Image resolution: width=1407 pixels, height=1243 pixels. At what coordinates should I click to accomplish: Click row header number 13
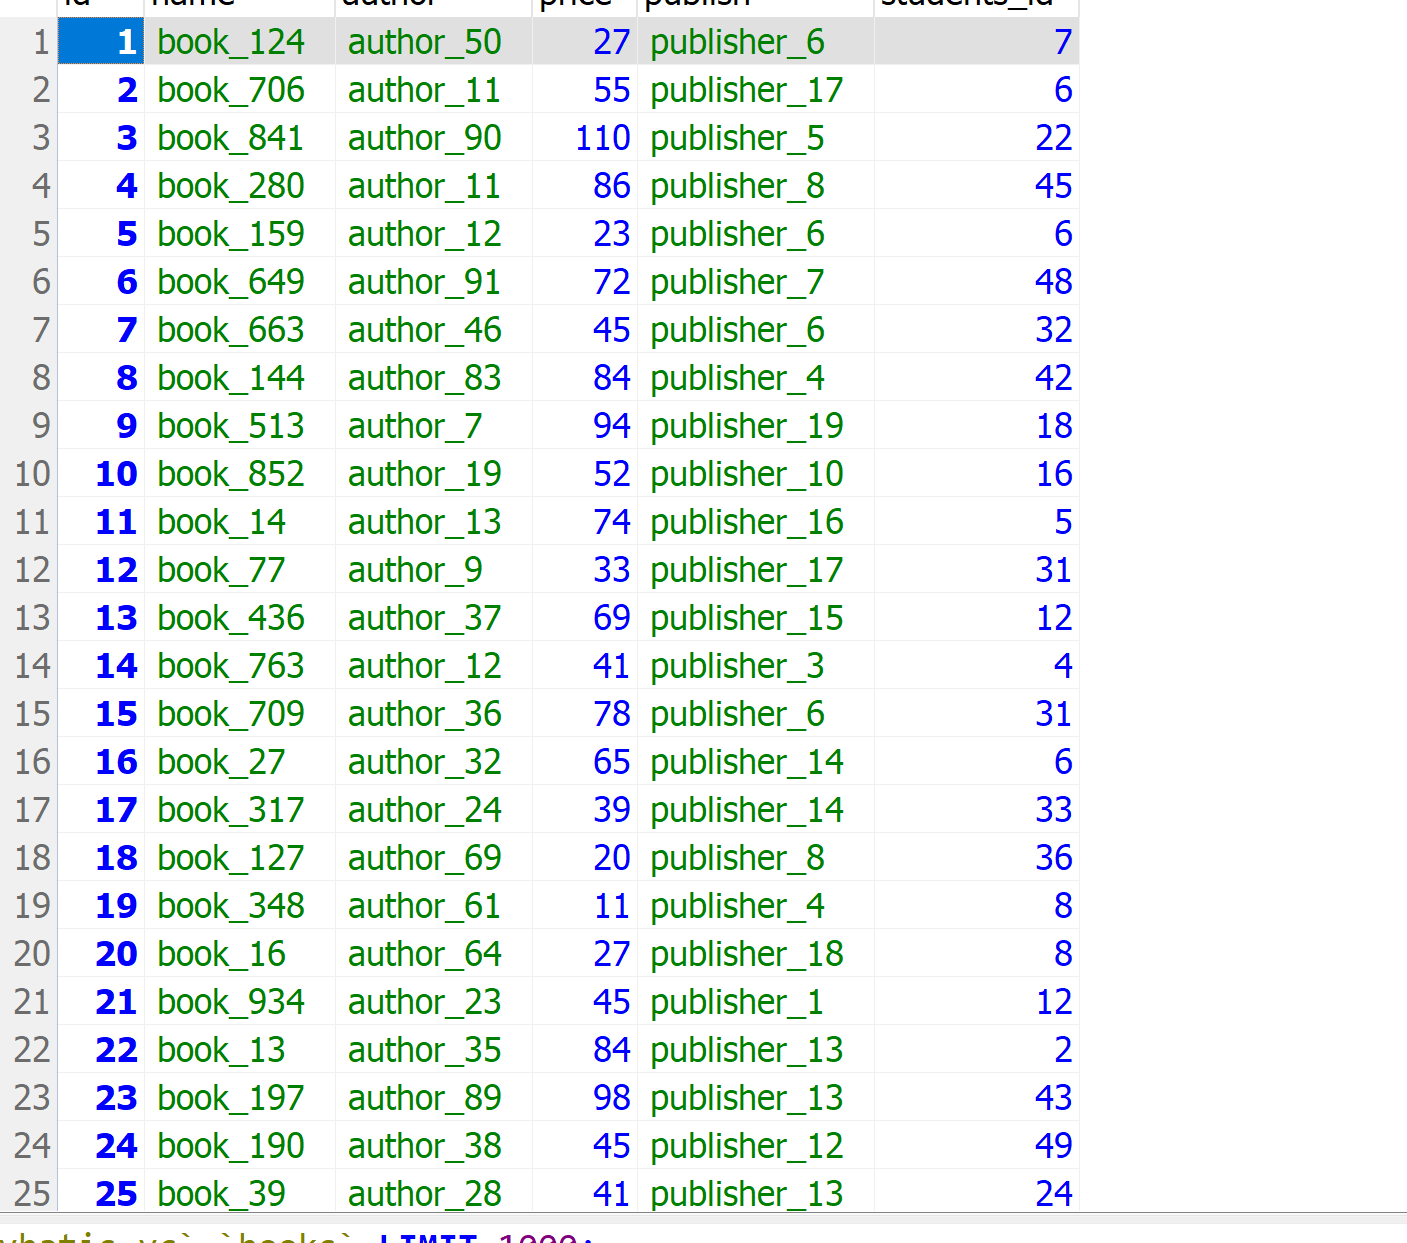[29, 617]
